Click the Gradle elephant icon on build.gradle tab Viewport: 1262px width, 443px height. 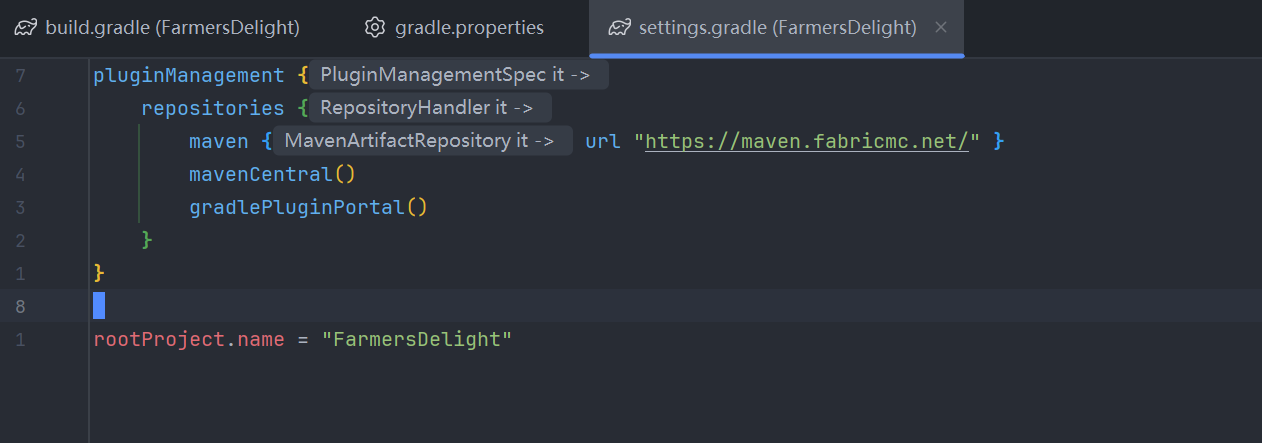tap(26, 28)
